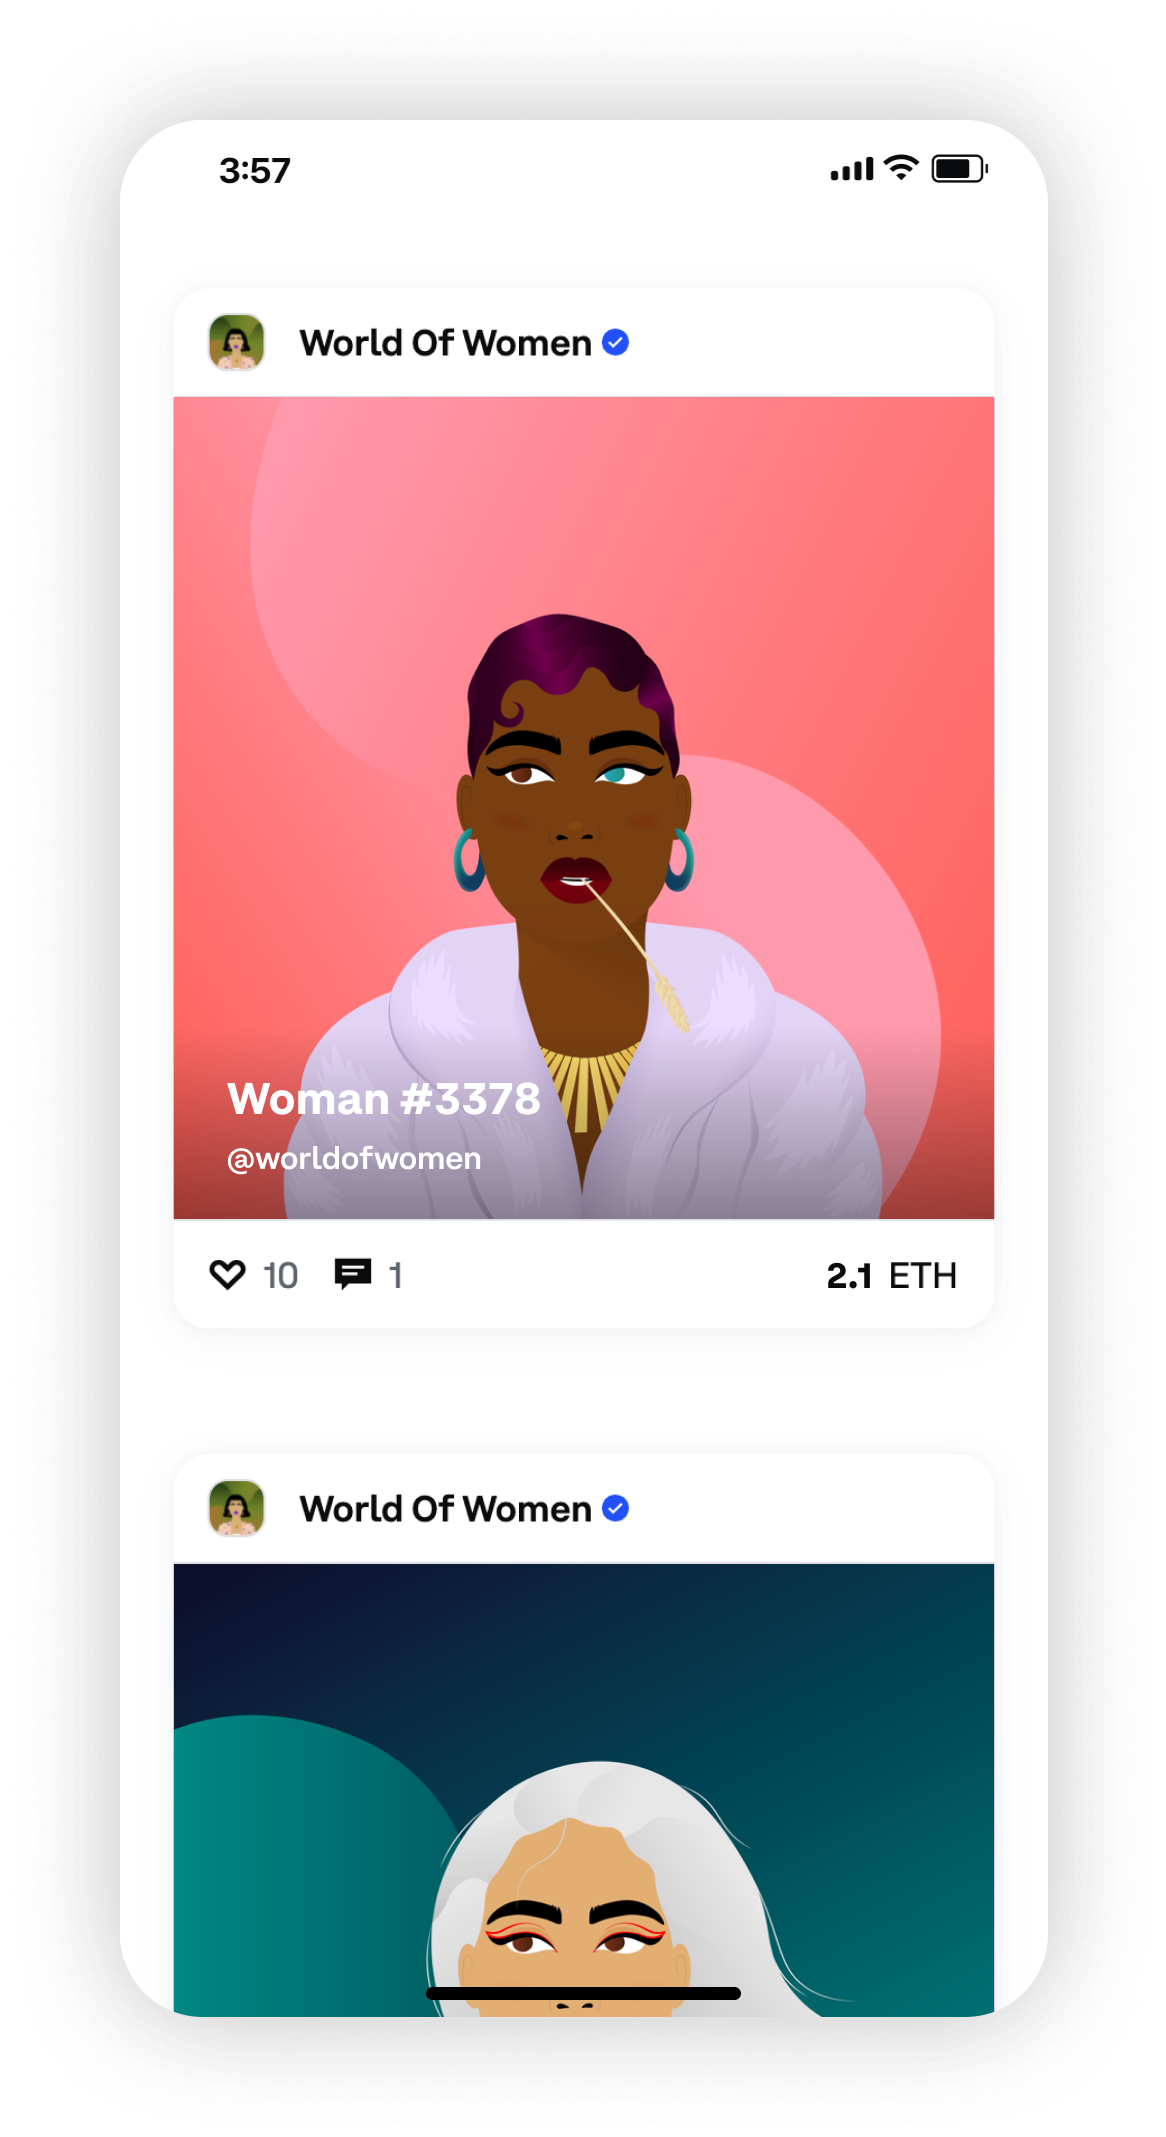Tap the like count 10
Viewport: 1166px width, 2137px height.
tap(281, 1276)
